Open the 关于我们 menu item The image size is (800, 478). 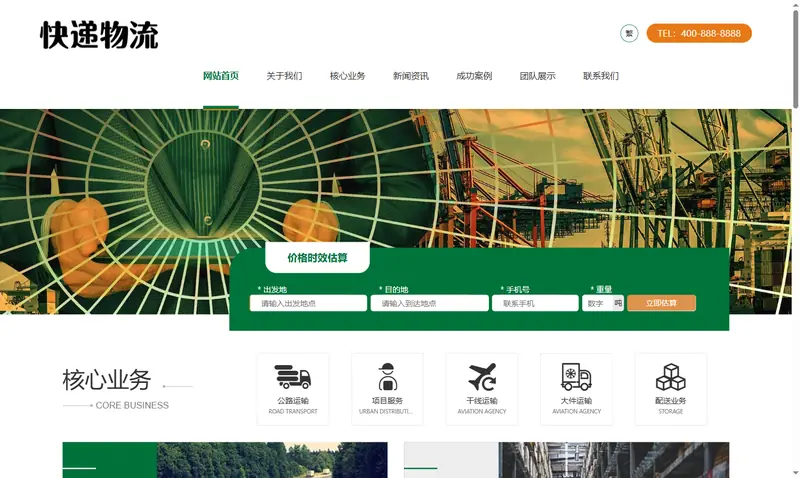coord(284,76)
